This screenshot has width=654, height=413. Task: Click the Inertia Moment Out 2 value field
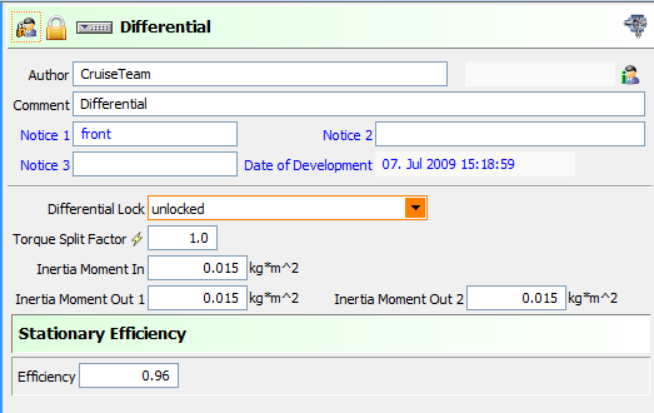pos(516,298)
